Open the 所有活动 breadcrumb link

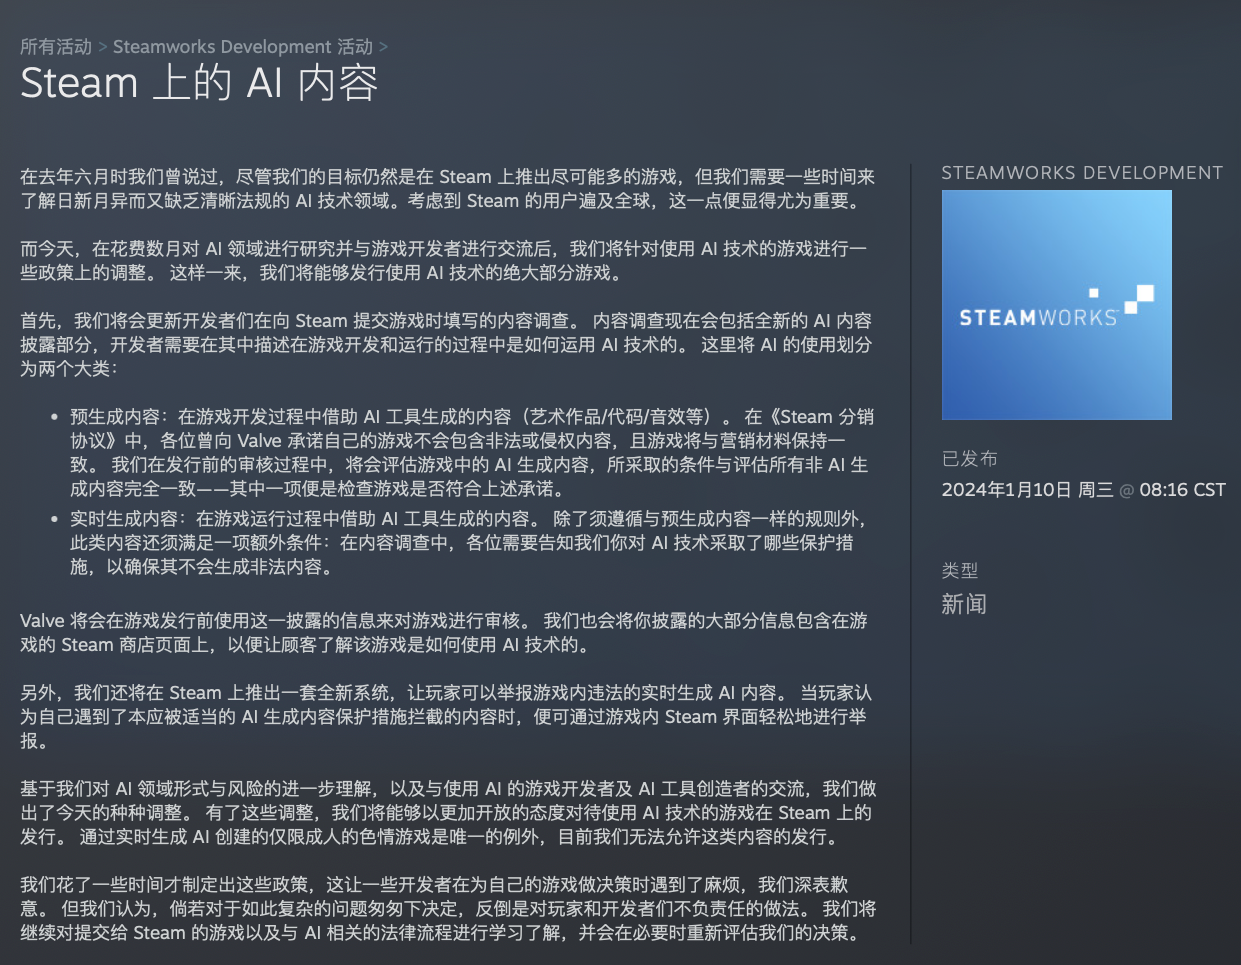click(x=56, y=47)
